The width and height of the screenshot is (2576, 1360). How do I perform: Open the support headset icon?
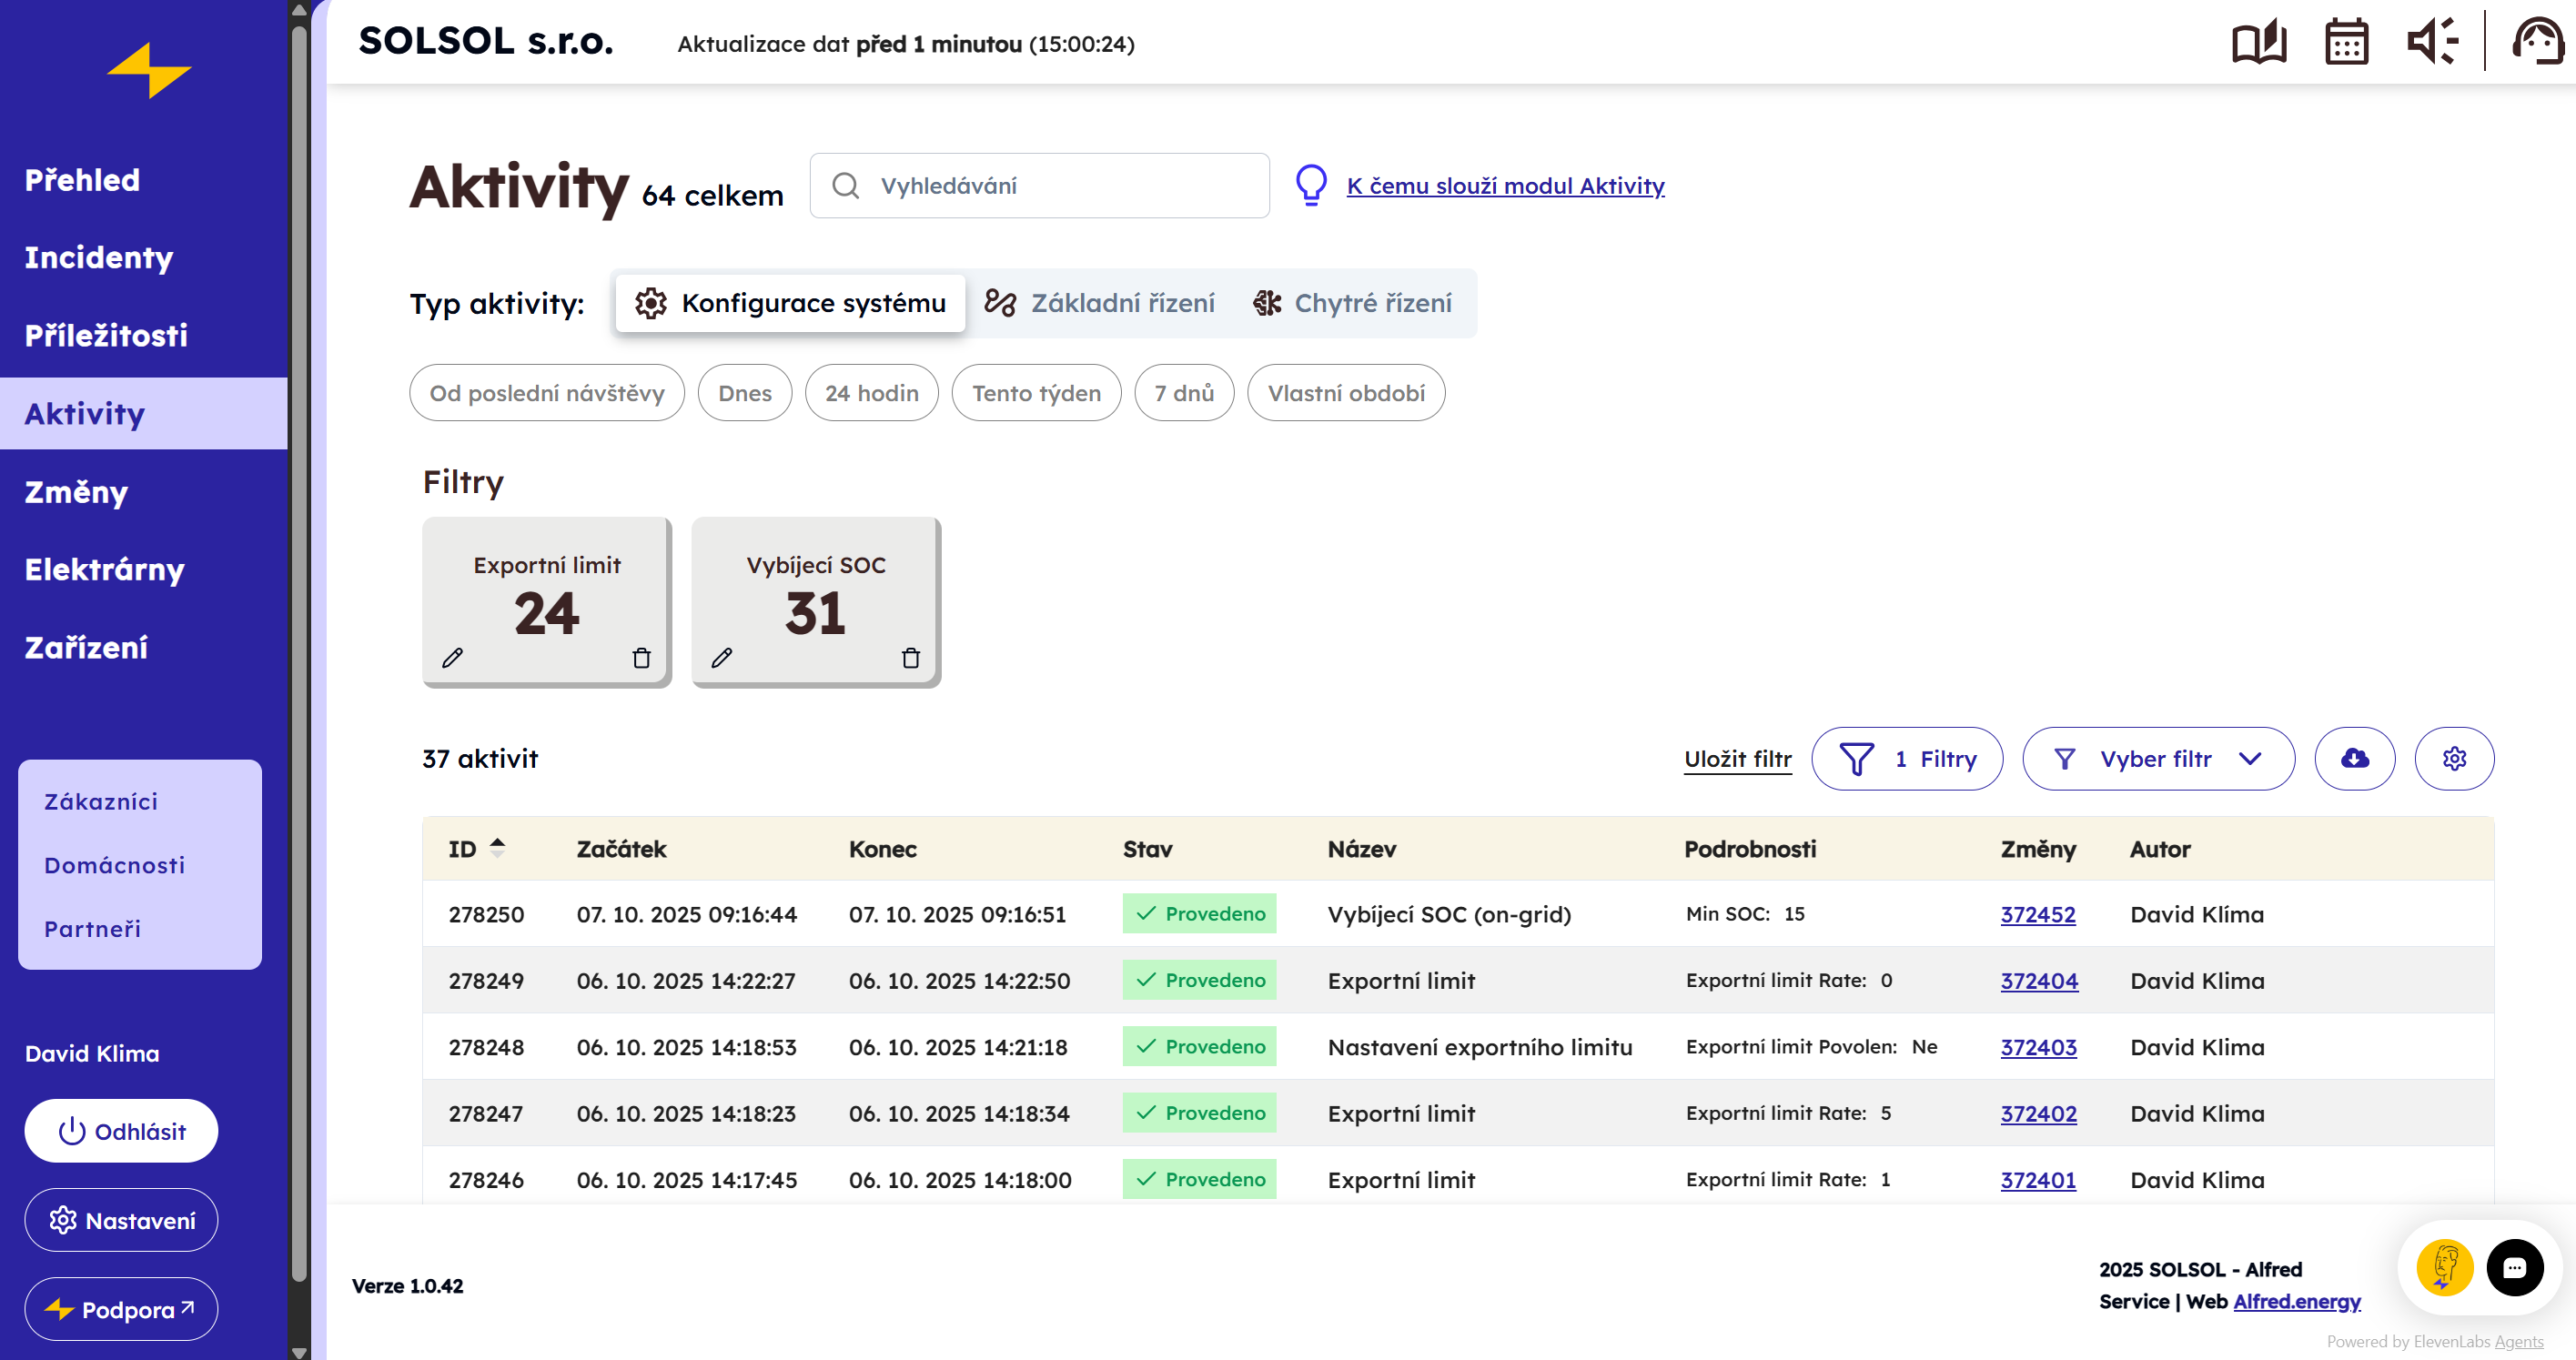(x=2538, y=43)
